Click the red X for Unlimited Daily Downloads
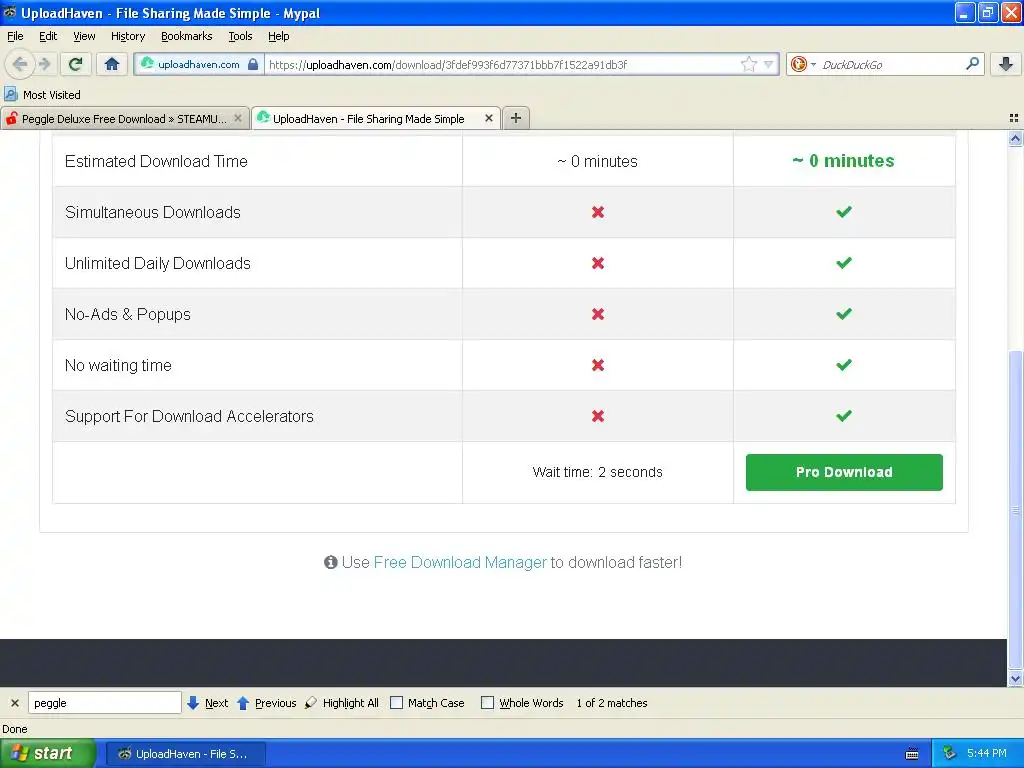Image resolution: width=1024 pixels, height=768 pixels. coord(598,263)
